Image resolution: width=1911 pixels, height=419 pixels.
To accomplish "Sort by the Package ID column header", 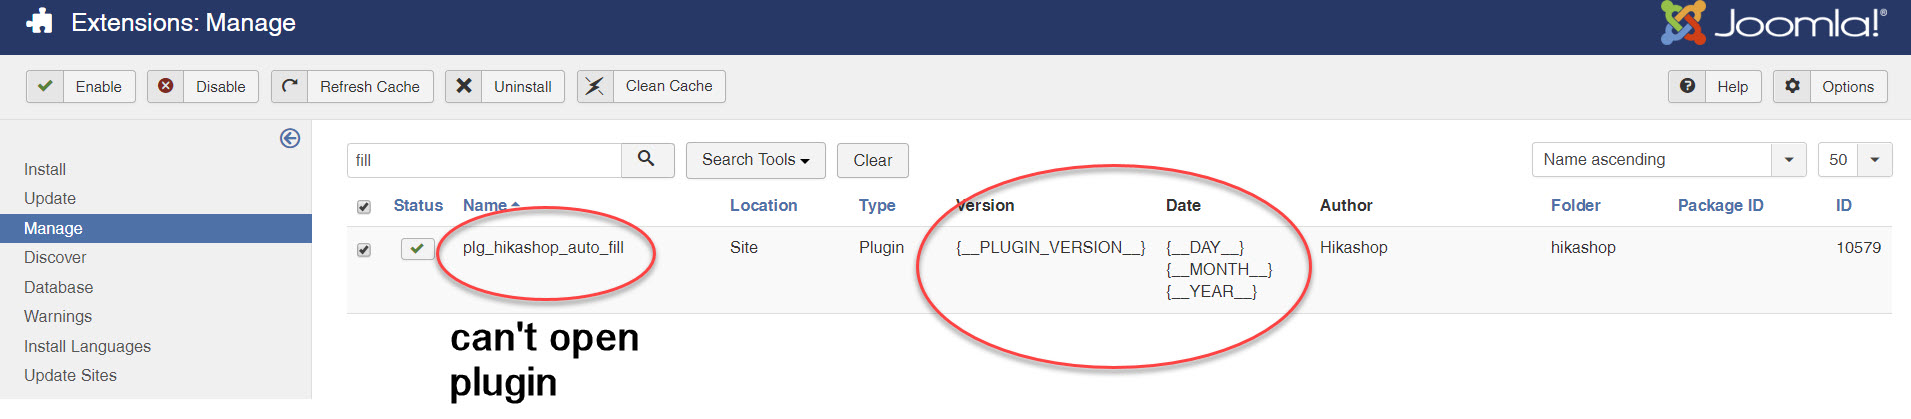I will click(1720, 205).
